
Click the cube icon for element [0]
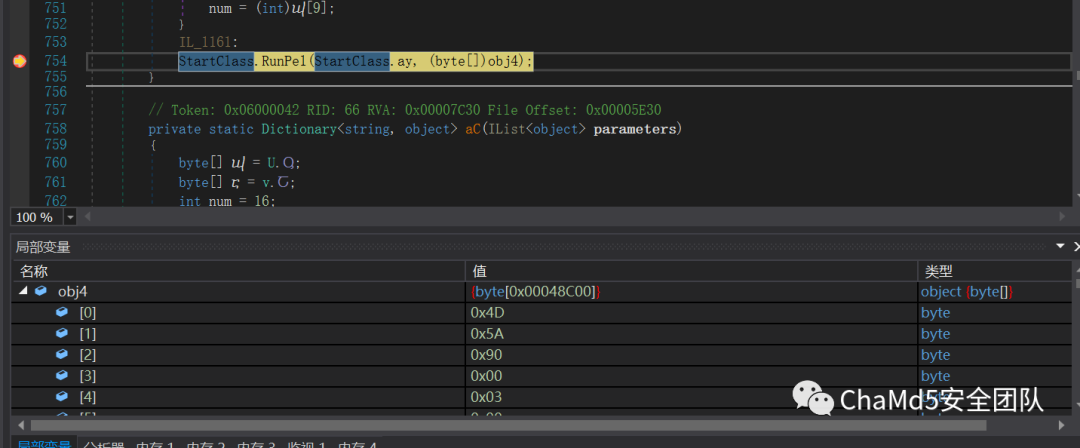(x=62, y=312)
